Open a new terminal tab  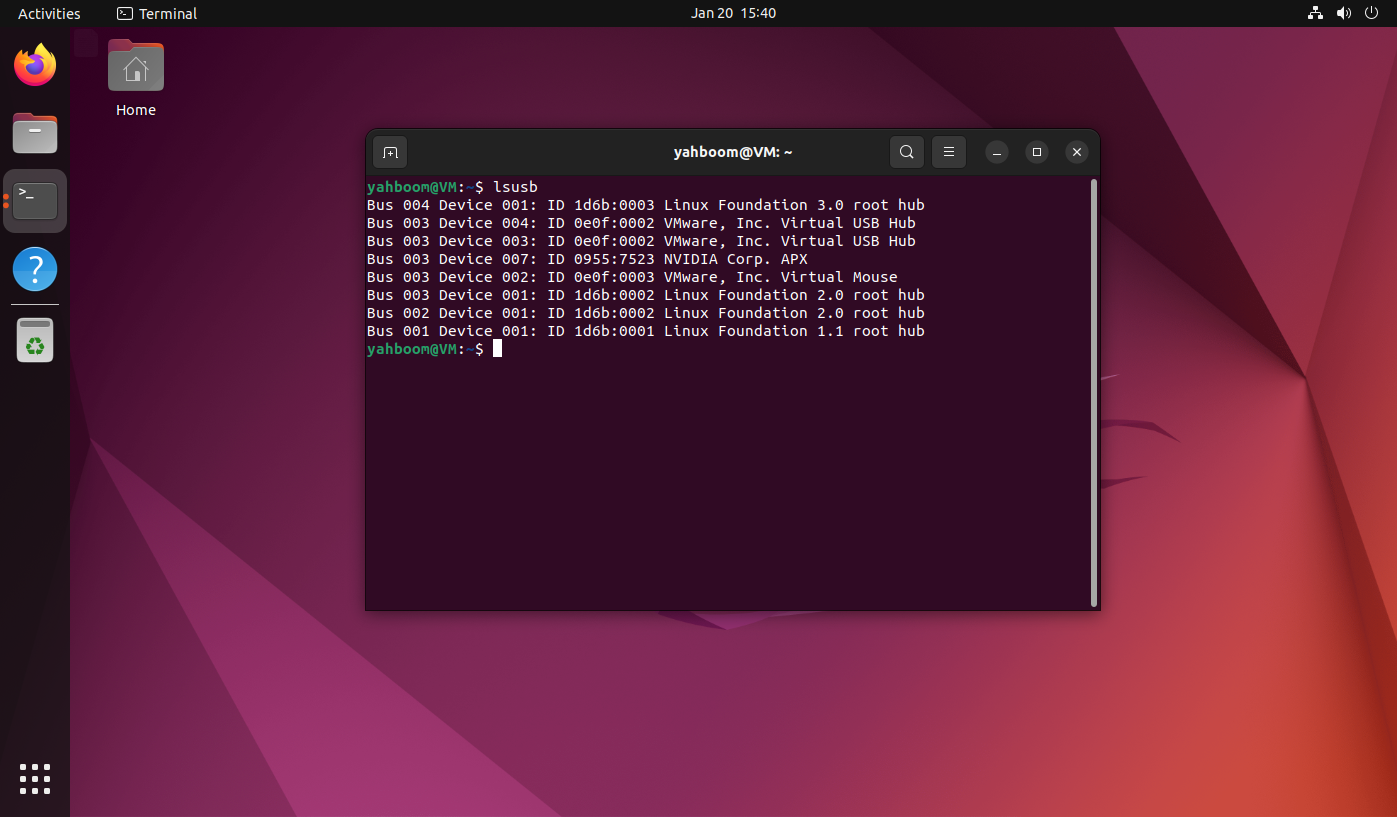[x=389, y=152]
